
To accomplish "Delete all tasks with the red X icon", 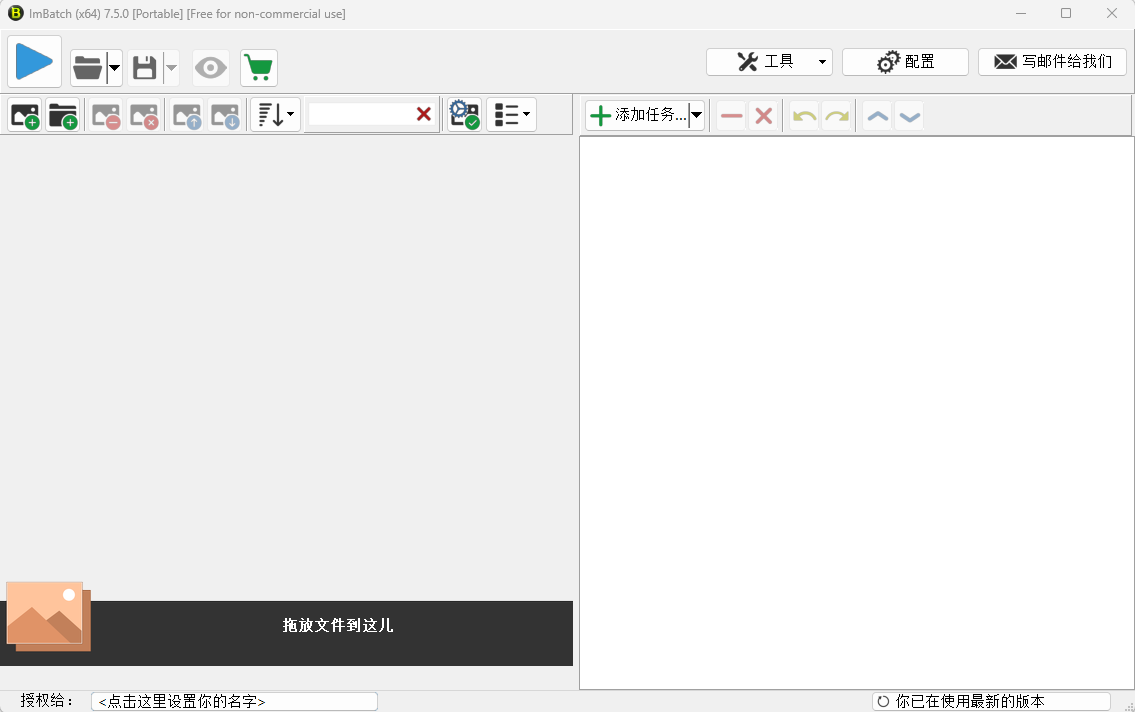I will coord(764,116).
